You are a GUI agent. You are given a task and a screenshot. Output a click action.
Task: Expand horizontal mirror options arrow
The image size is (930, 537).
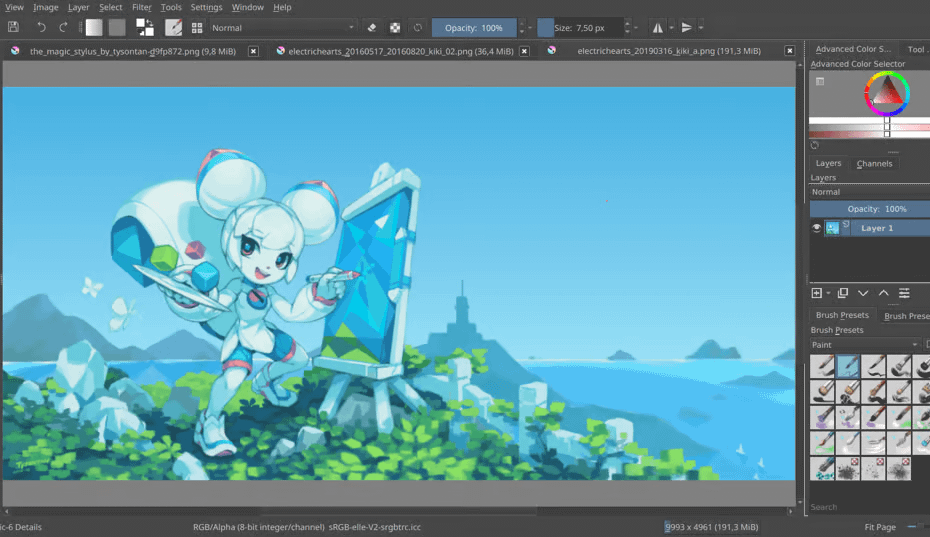[671, 28]
